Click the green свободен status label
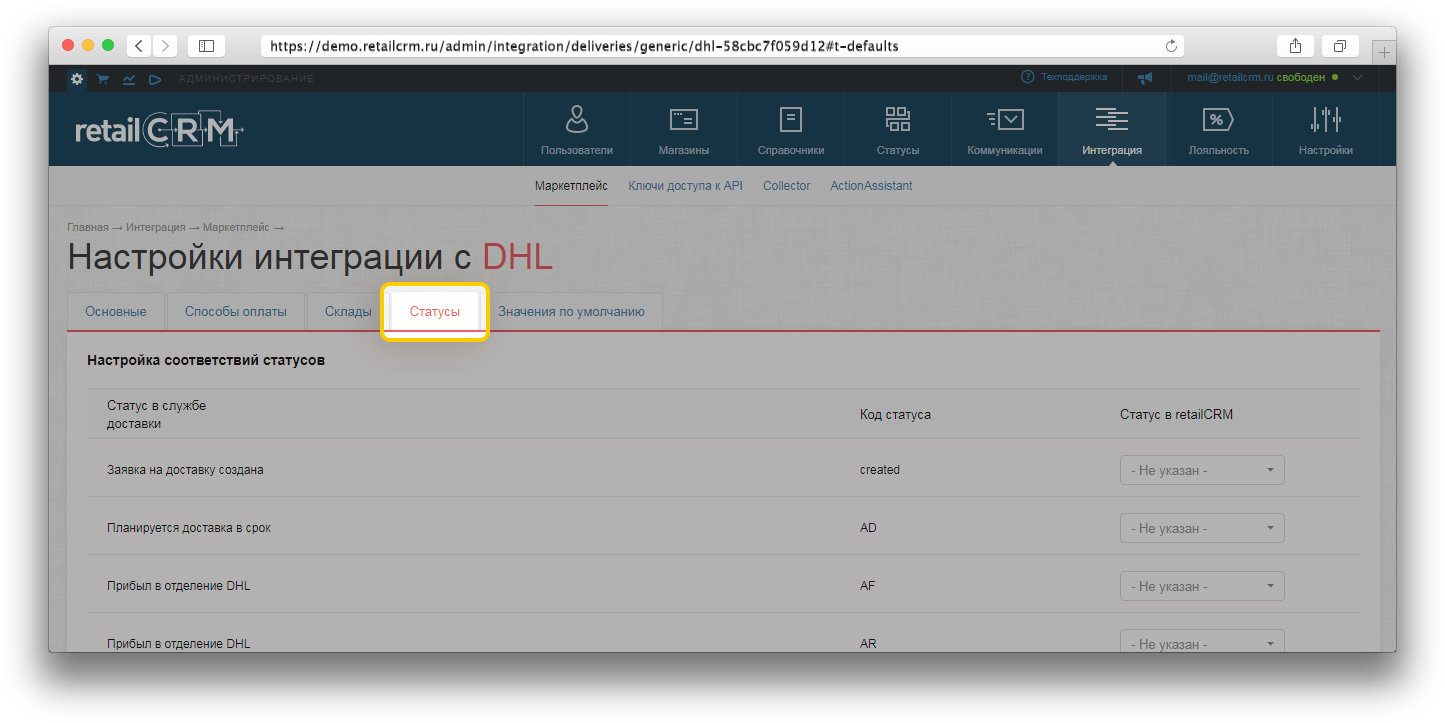This screenshot has width=1445, height=723. coord(1300,77)
